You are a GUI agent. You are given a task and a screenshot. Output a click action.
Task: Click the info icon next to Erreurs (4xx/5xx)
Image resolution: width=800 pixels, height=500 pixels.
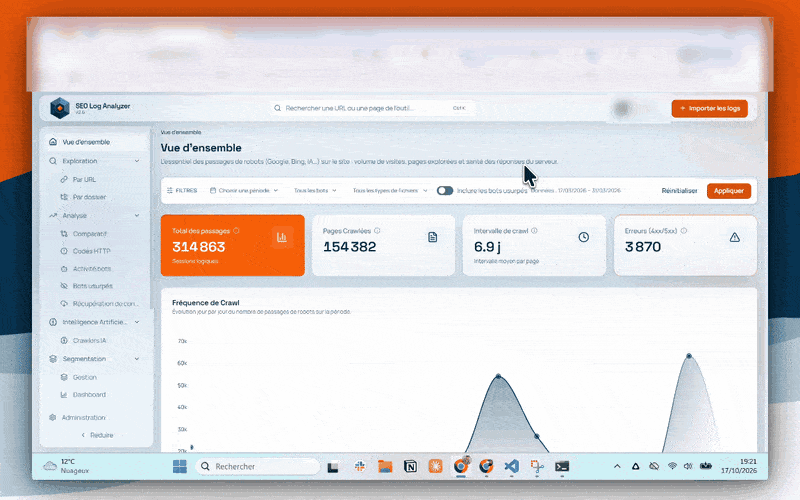click(684, 231)
